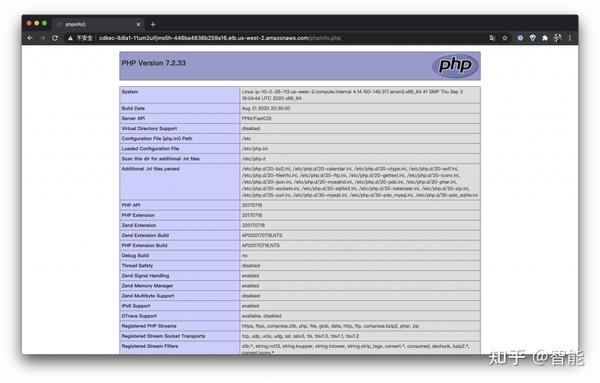600x383 pixels.
Task: Select the Zend Extension Build label
Action: point(145,235)
